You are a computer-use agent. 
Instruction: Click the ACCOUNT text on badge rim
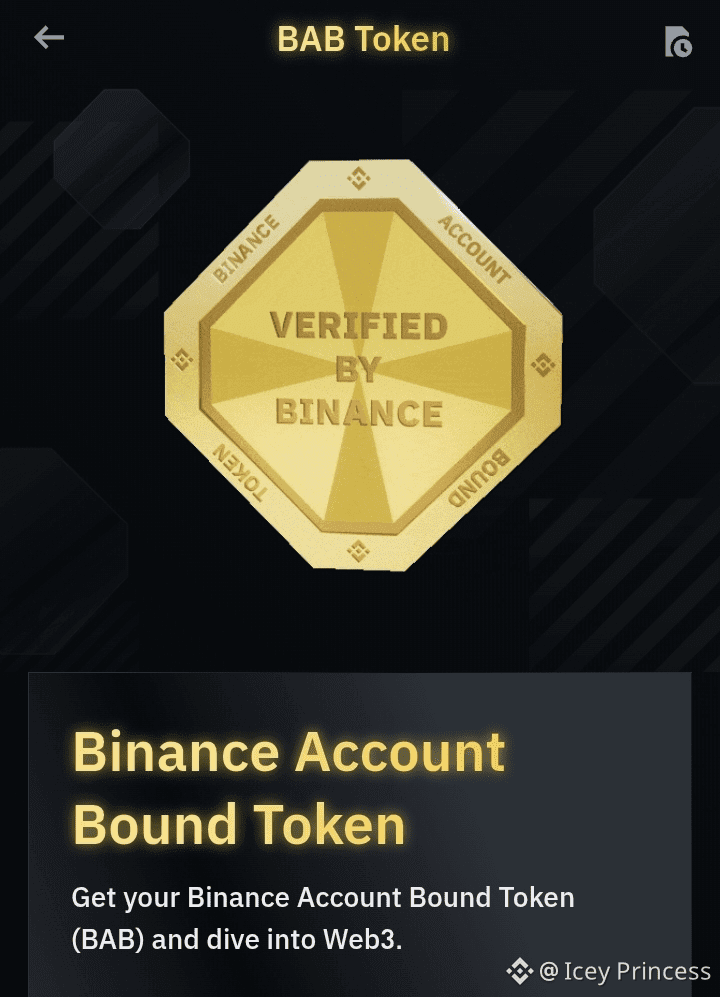click(x=474, y=249)
